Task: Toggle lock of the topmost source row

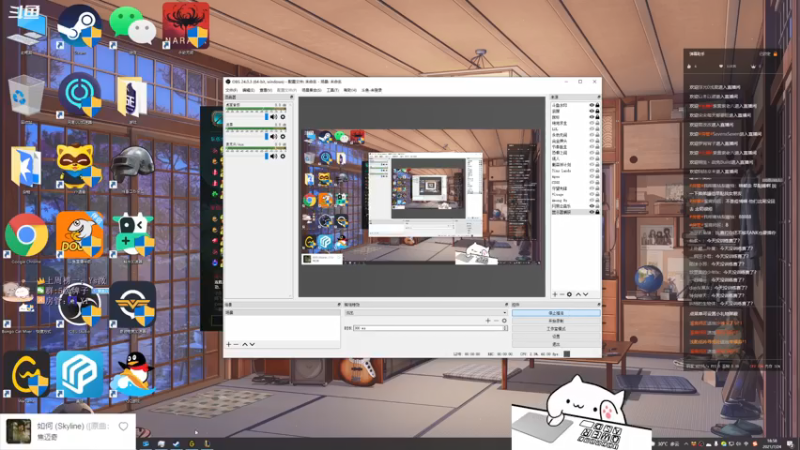Action: [x=597, y=105]
